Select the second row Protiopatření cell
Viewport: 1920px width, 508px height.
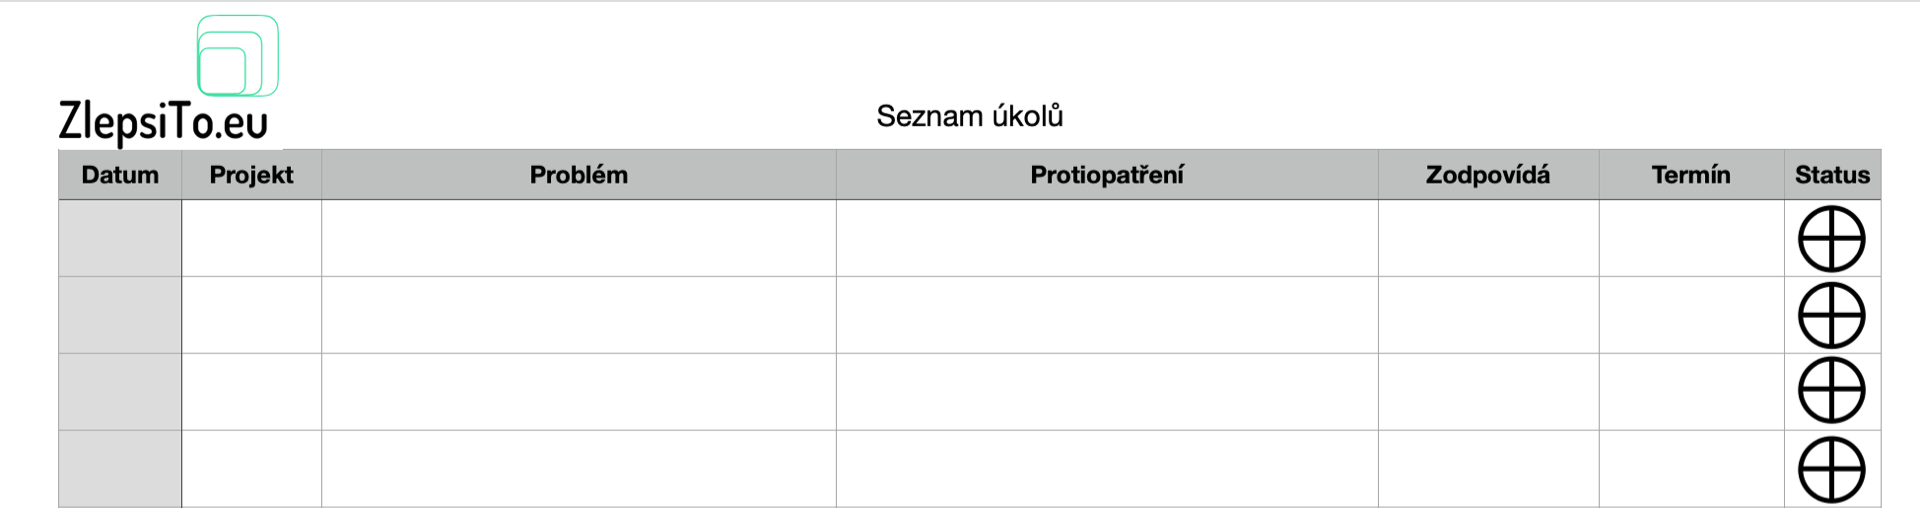[x=1106, y=315]
